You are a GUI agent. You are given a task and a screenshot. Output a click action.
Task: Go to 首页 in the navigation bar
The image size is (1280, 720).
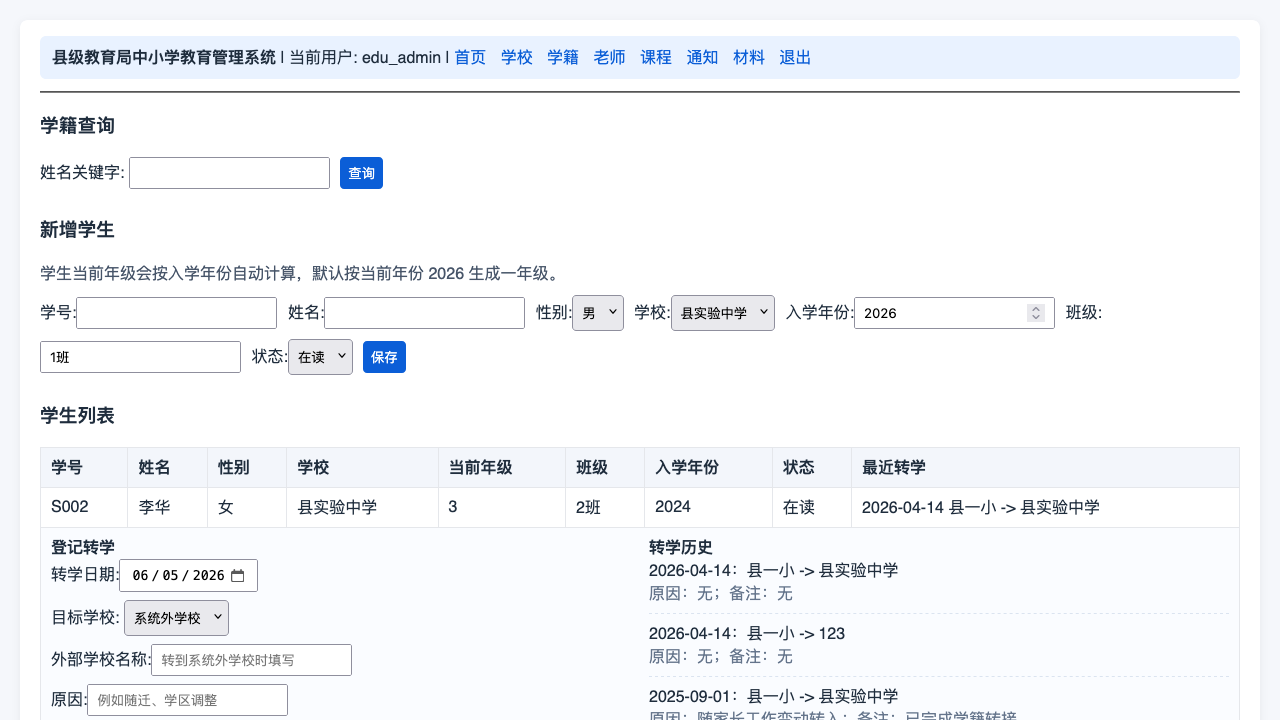coord(470,57)
